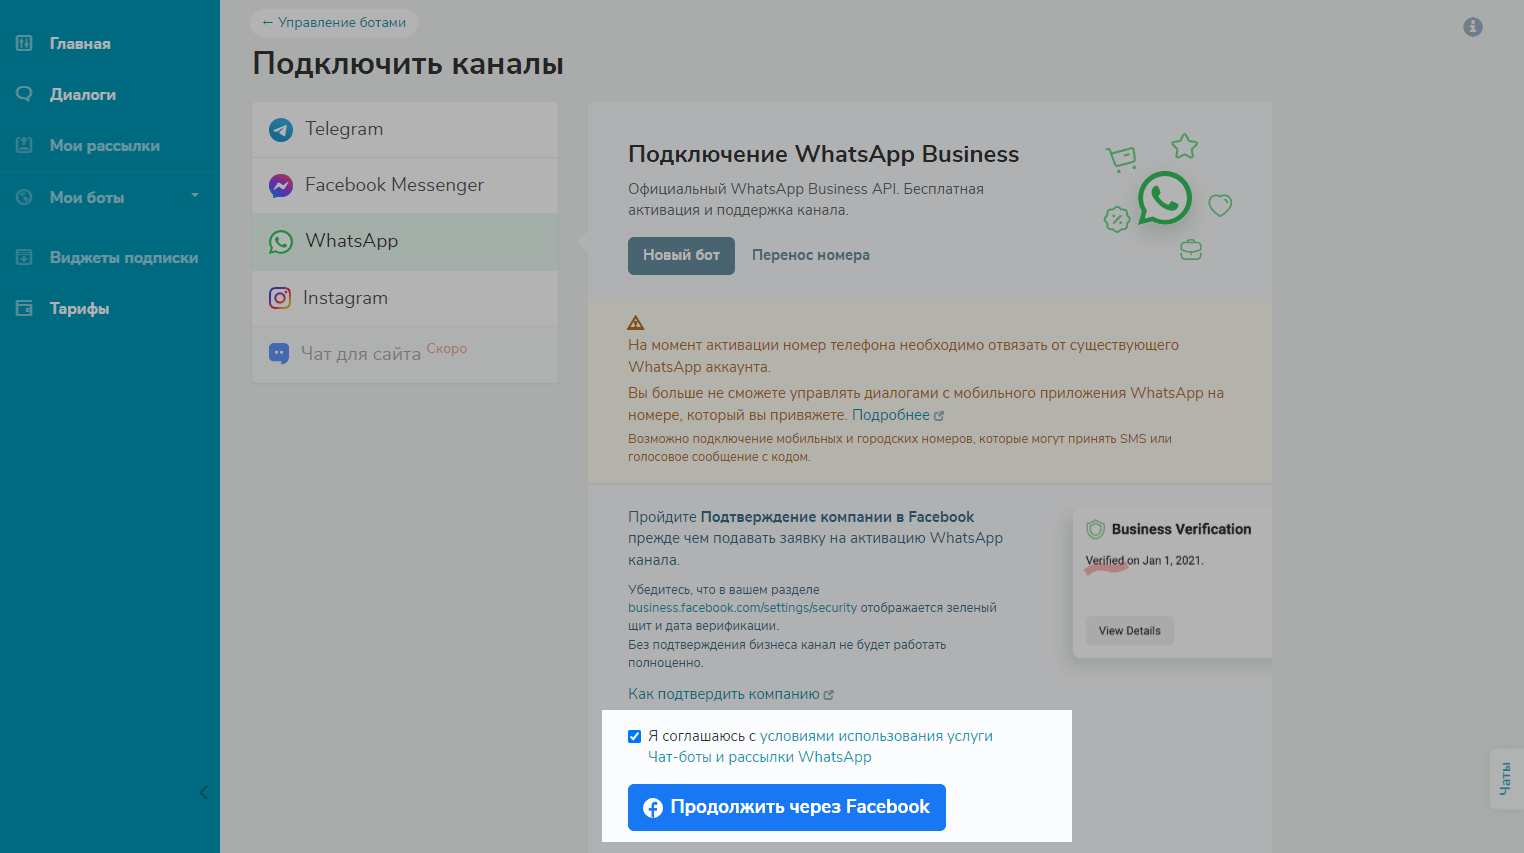Viewport: 1524px width, 853px height.
Task: Select the Чат для сайта channel
Action: [x=405, y=353]
